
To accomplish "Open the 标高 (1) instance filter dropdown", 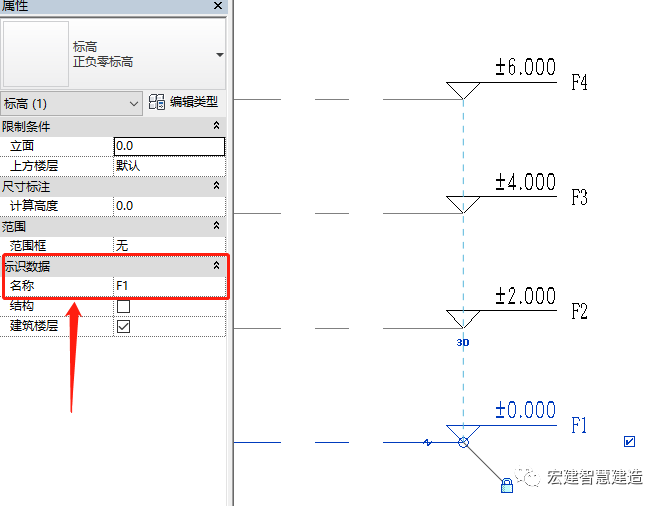I will click(71, 103).
